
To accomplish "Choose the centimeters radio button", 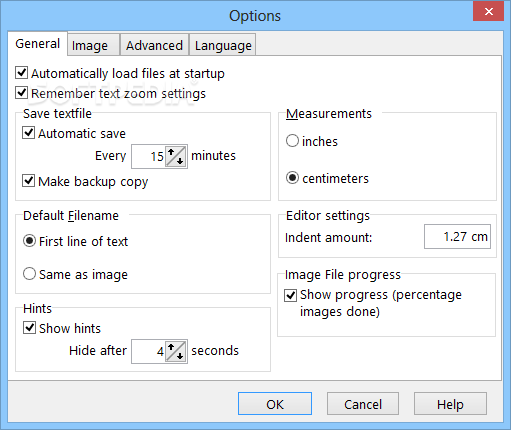I will 292,178.
